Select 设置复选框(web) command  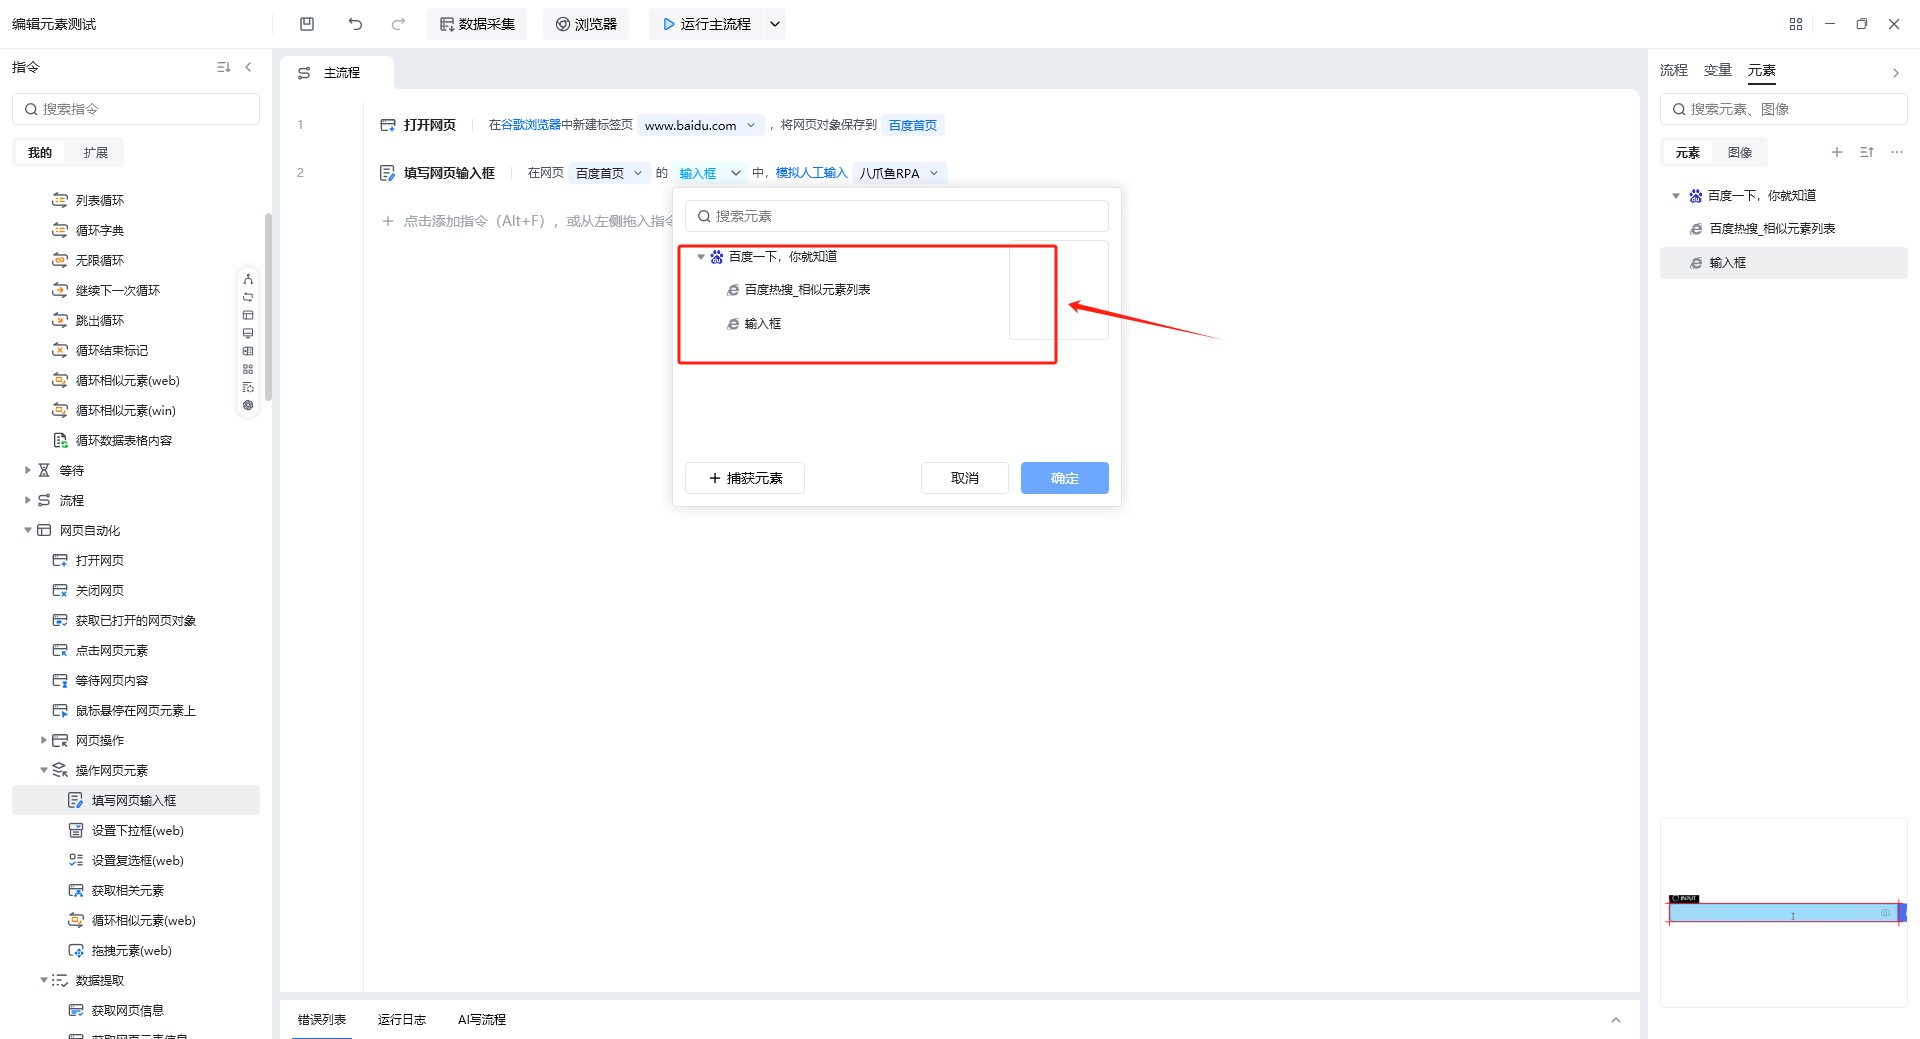click(x=137, y=860)
